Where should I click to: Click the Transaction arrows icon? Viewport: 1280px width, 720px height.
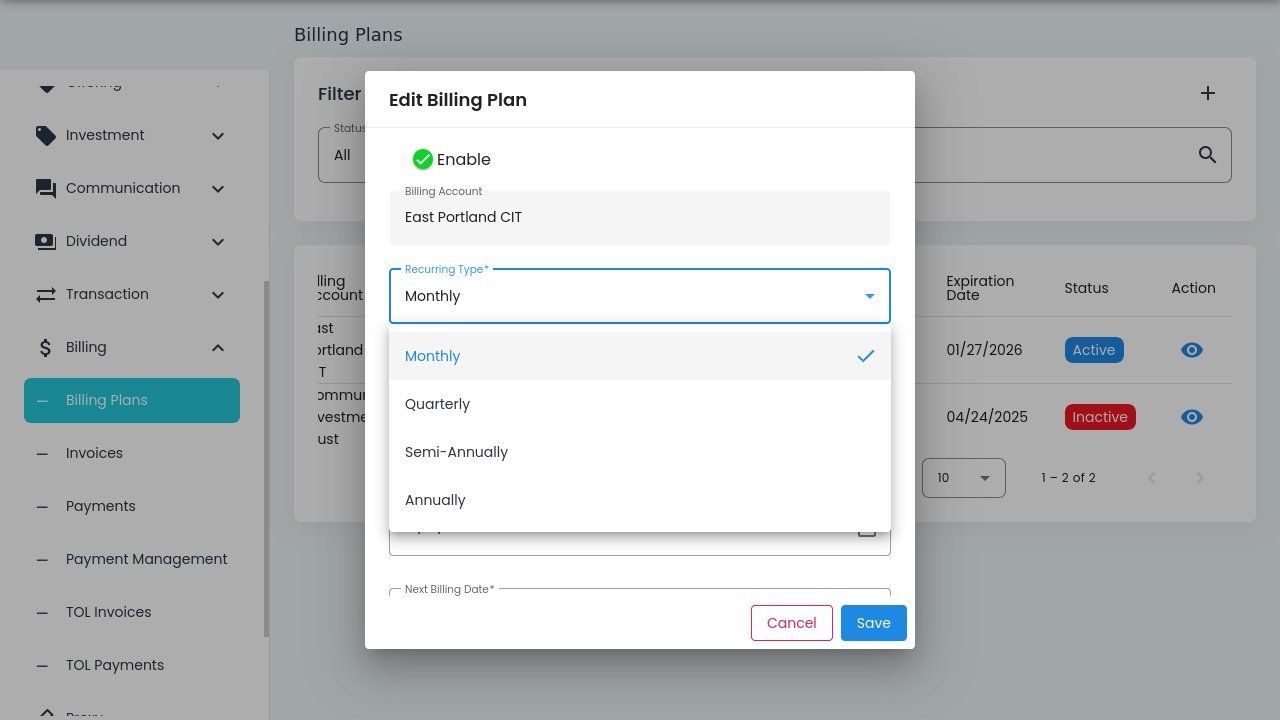46,295
